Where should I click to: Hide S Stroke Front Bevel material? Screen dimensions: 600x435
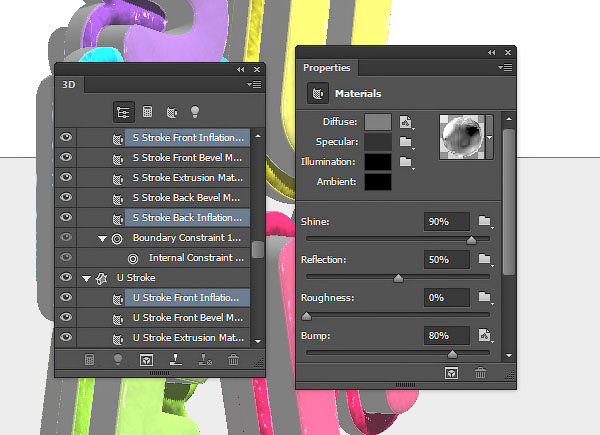[x=66, y=157]
